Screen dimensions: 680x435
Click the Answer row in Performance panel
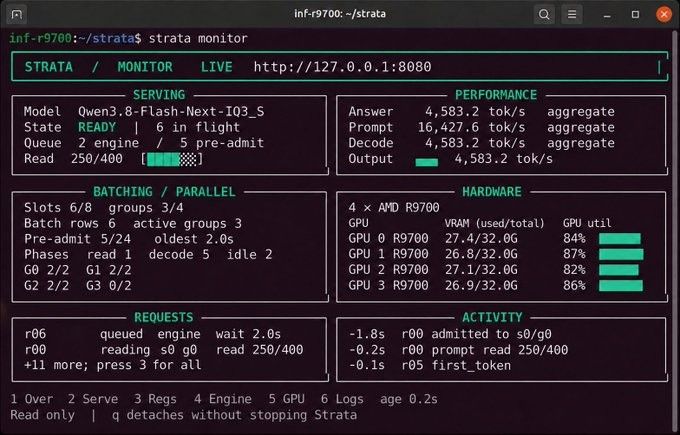(481, 112)
